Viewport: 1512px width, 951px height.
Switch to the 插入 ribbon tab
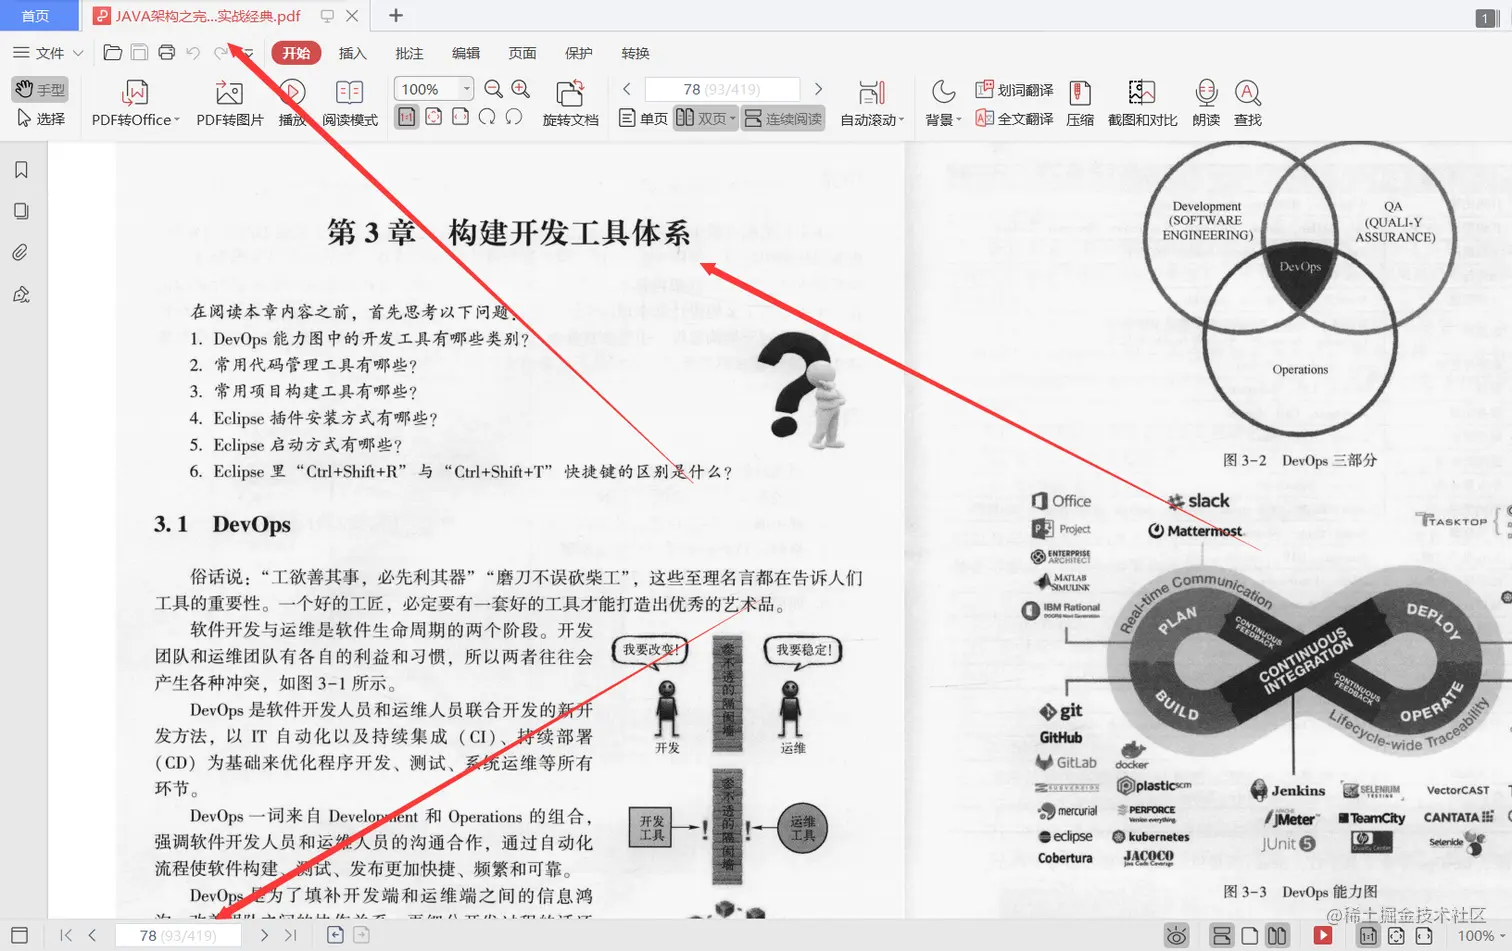351,53
